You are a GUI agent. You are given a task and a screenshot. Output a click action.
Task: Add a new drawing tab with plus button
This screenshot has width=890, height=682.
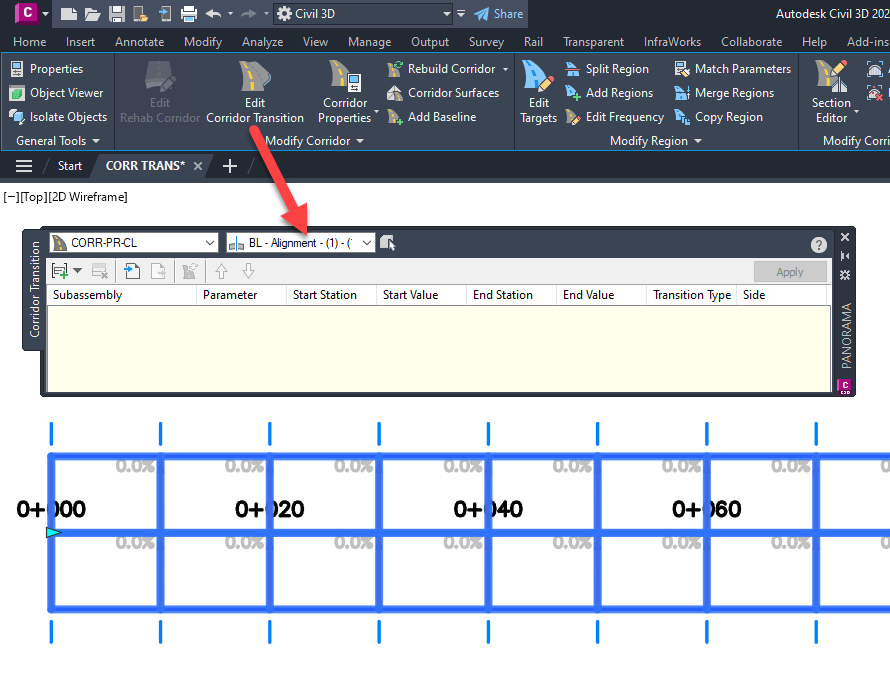pyautogui.click(x=229, y=166)
